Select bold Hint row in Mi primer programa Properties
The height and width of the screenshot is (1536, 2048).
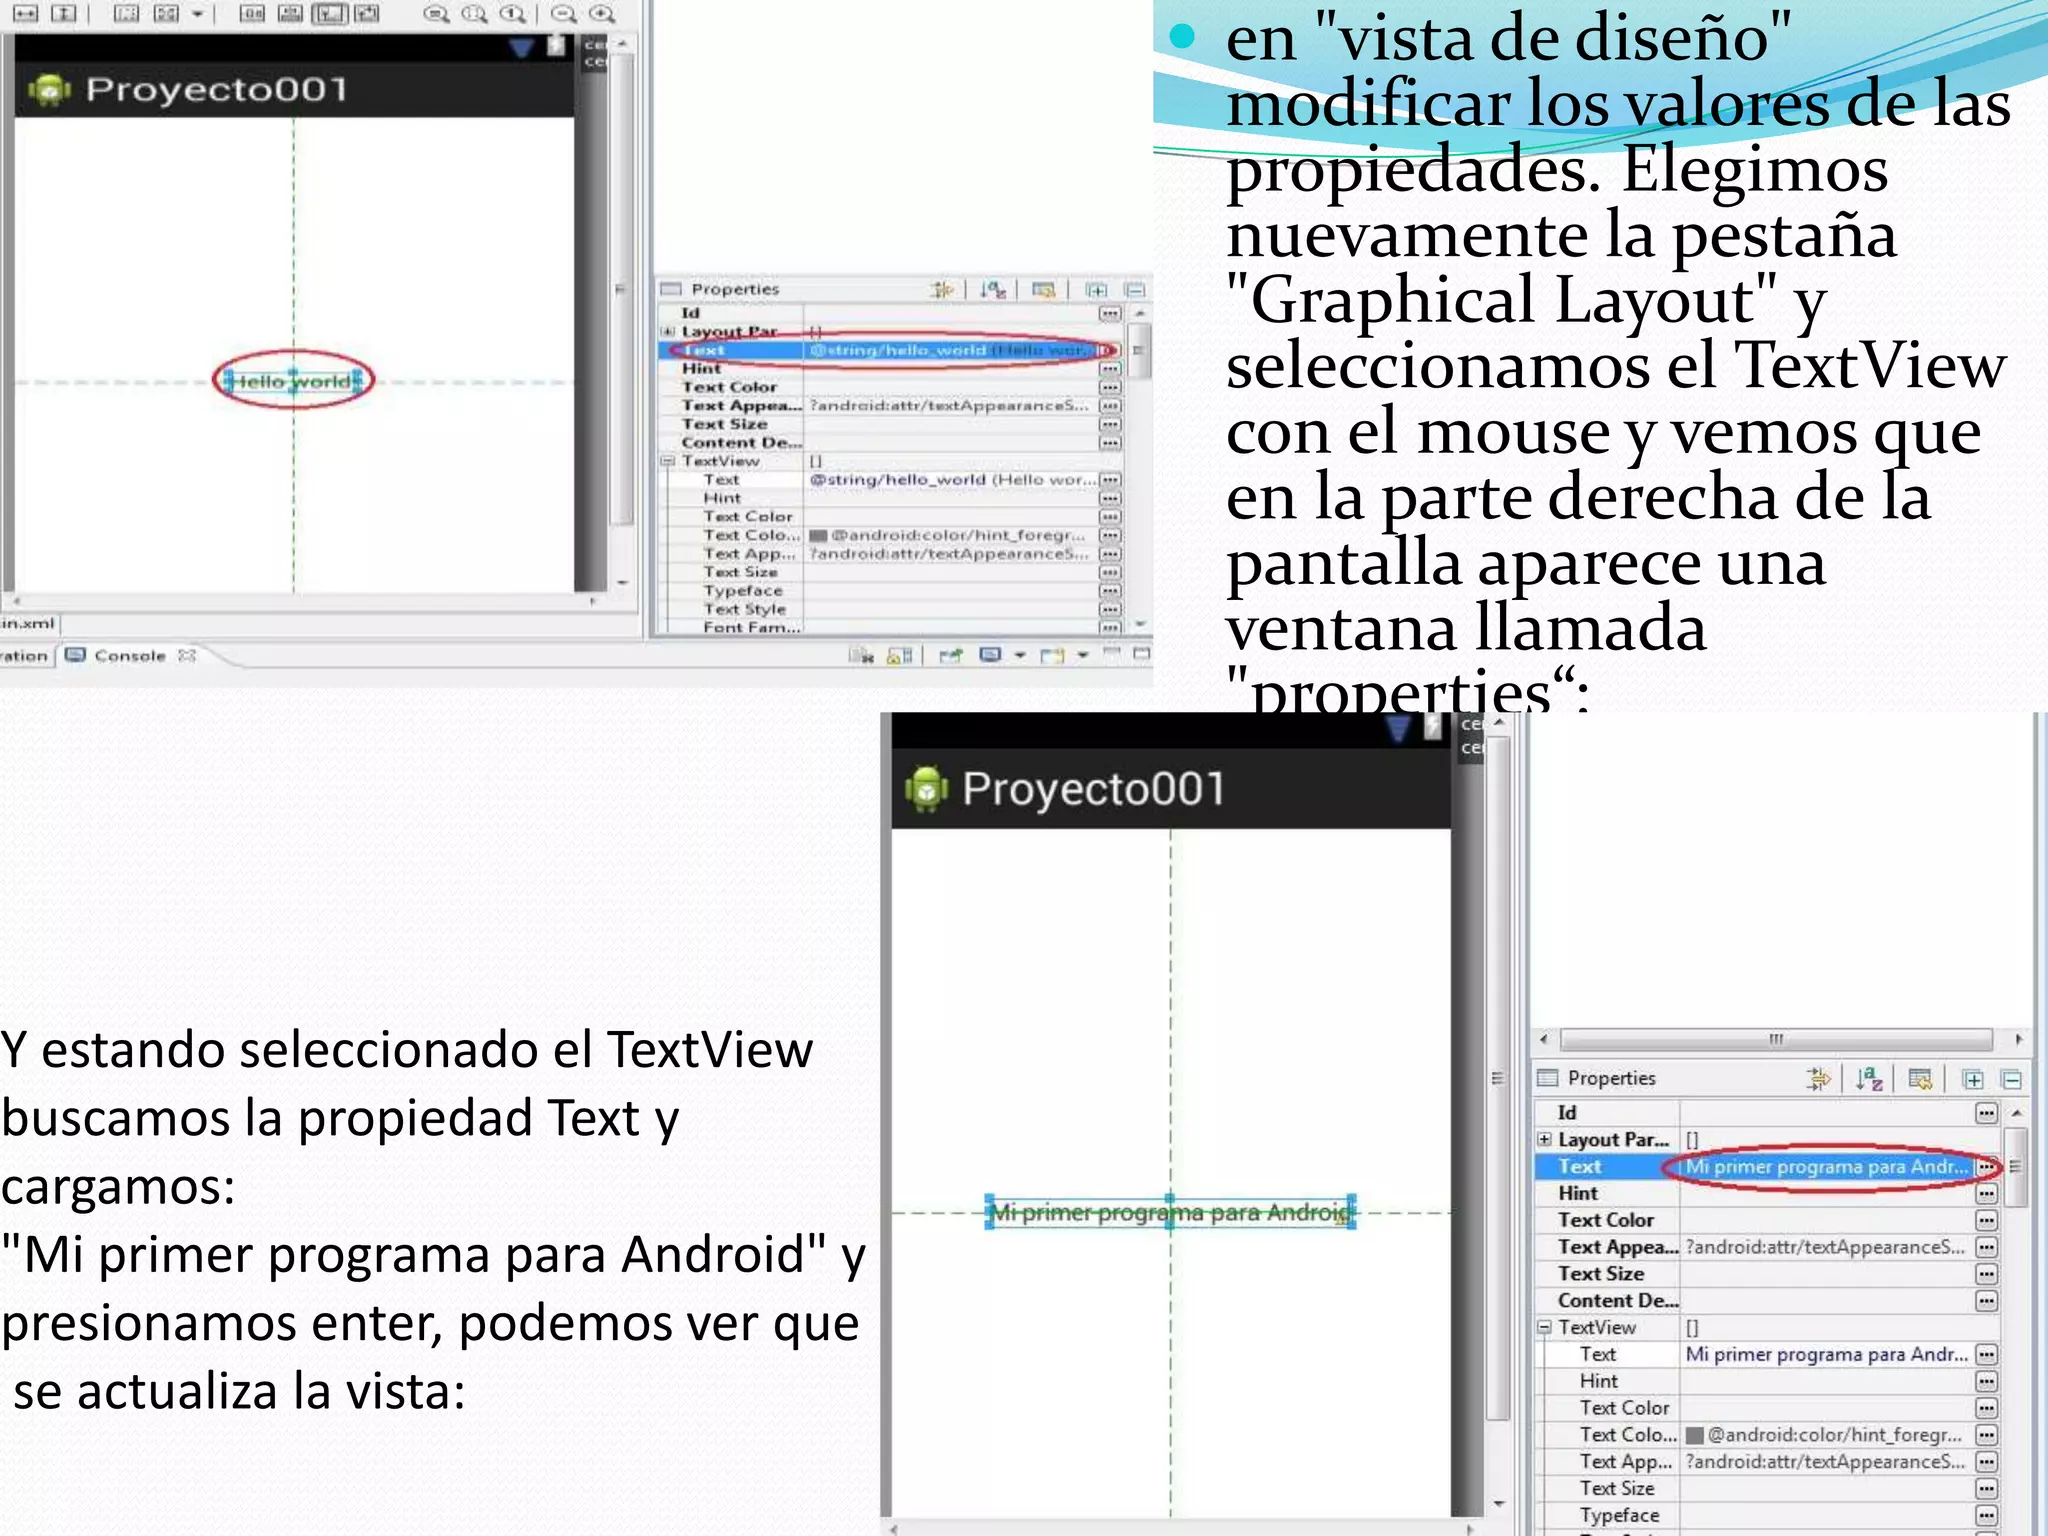pos(1767,1193)
